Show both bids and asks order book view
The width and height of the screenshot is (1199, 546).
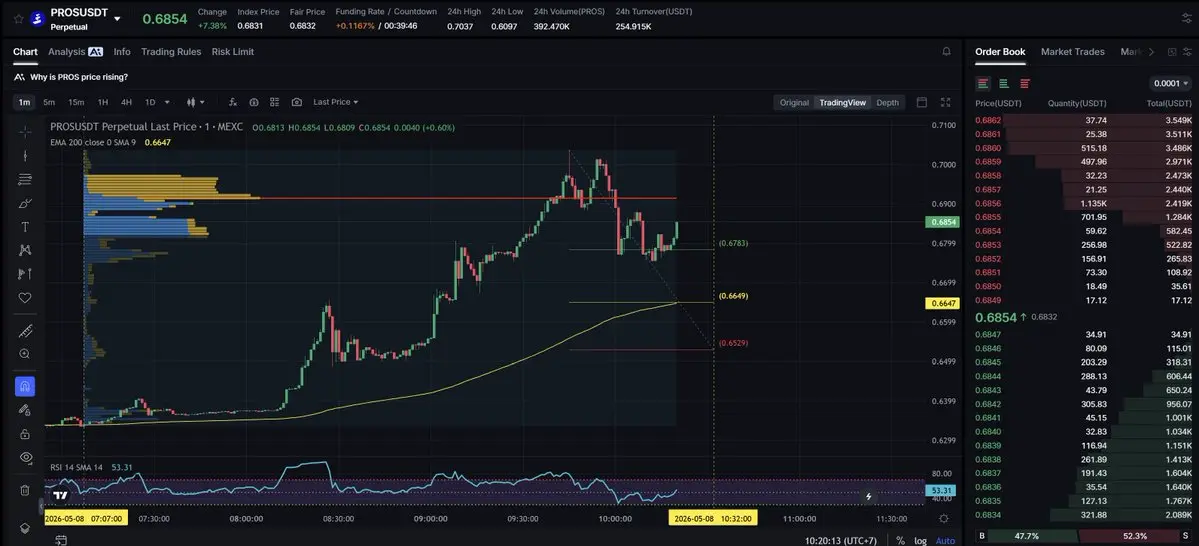(983, 83)
